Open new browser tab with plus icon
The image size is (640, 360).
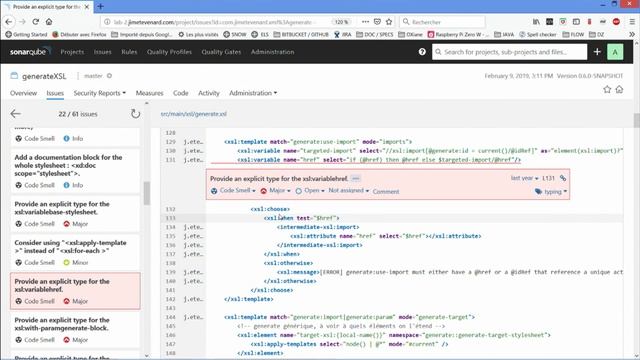(x=100, y=7)
